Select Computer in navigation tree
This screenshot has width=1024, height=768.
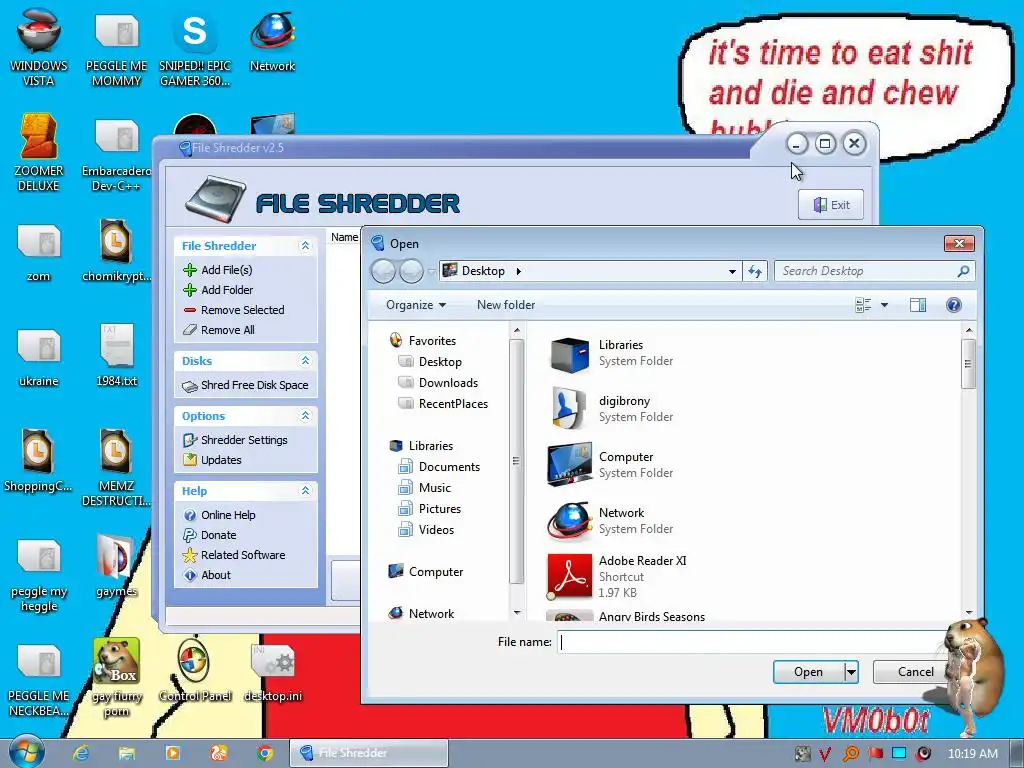436,572
